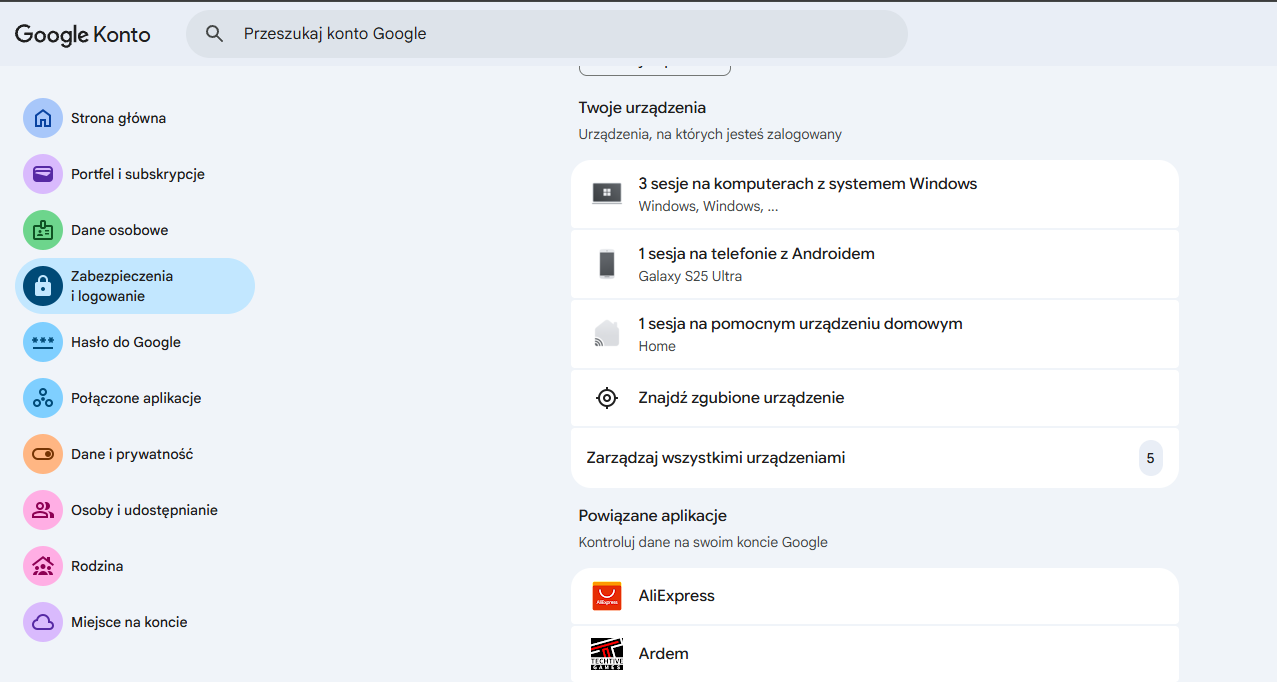Open 1 sesja na pomocnym urządzeniu domowym
Screen dimensions: 1277x682
point(875,334)
